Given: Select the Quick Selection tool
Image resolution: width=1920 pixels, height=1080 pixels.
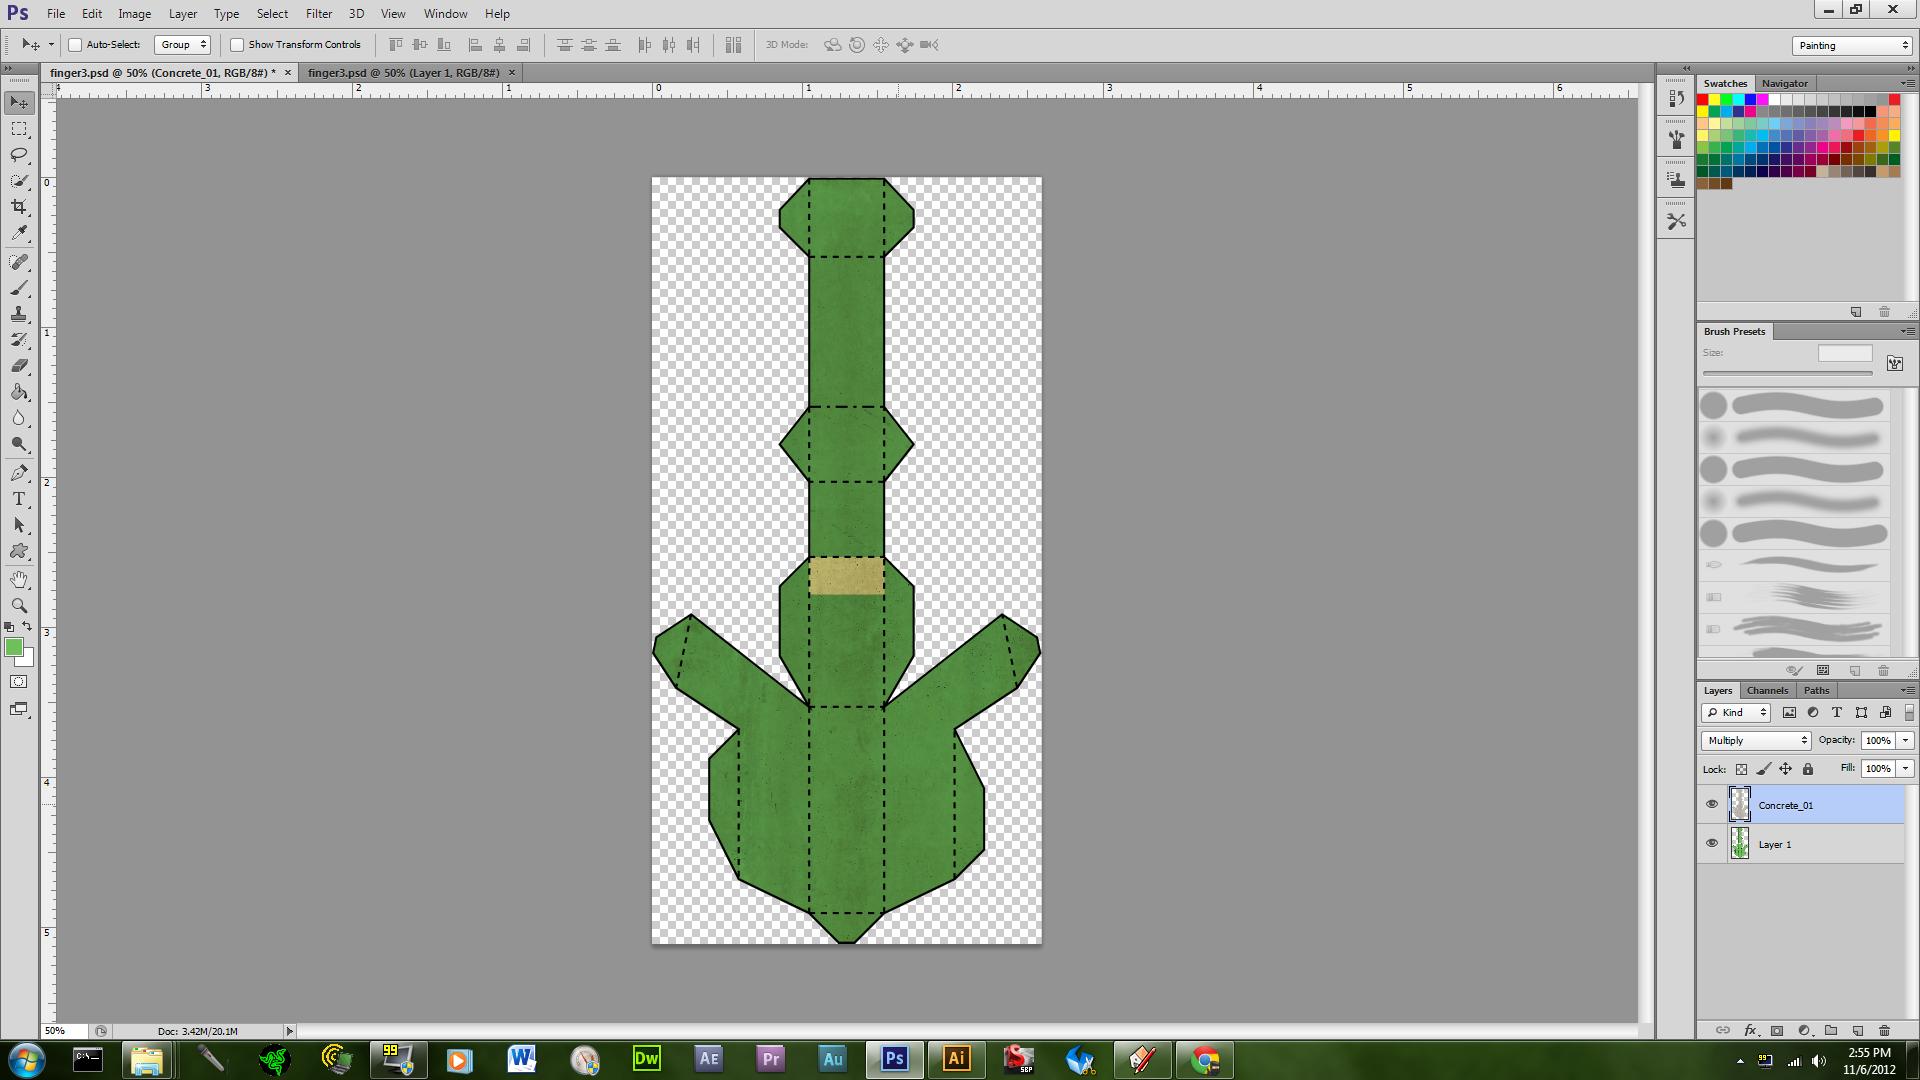Looking at the screenshot, I should 19,181.
